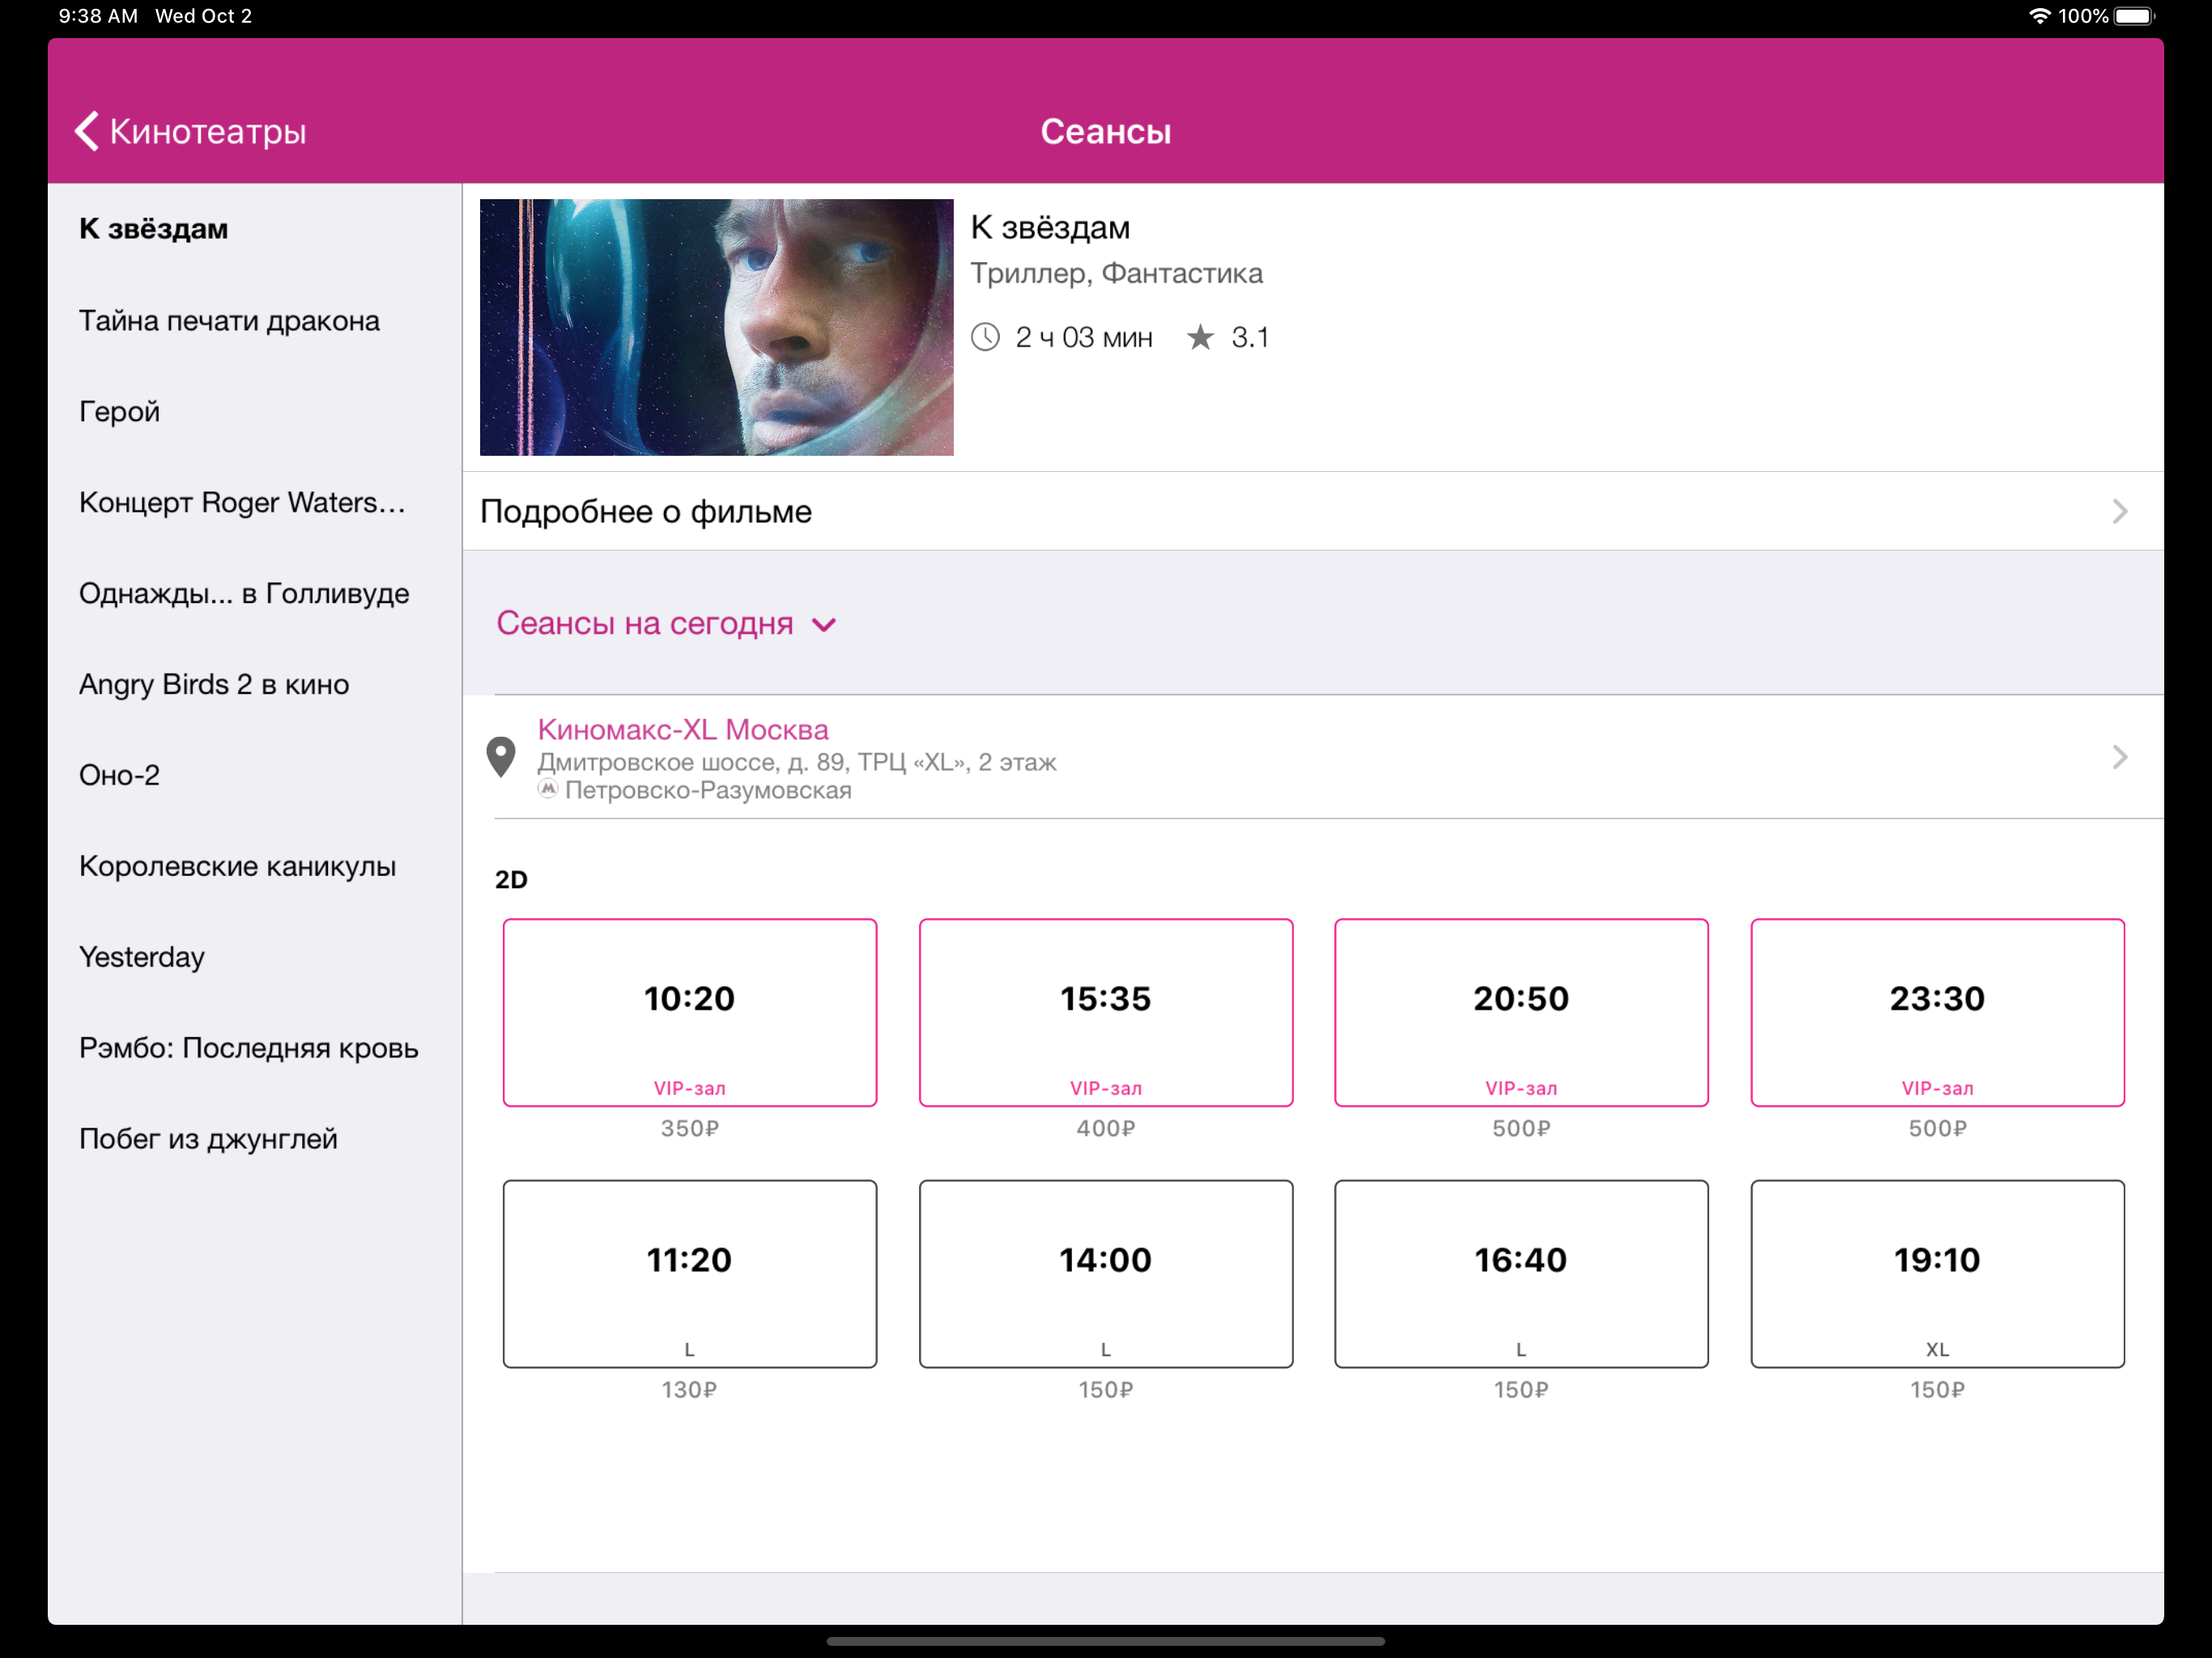Tap the battery status icon
This screenshot has width=2212, height=1658.
click(2135, 16)
